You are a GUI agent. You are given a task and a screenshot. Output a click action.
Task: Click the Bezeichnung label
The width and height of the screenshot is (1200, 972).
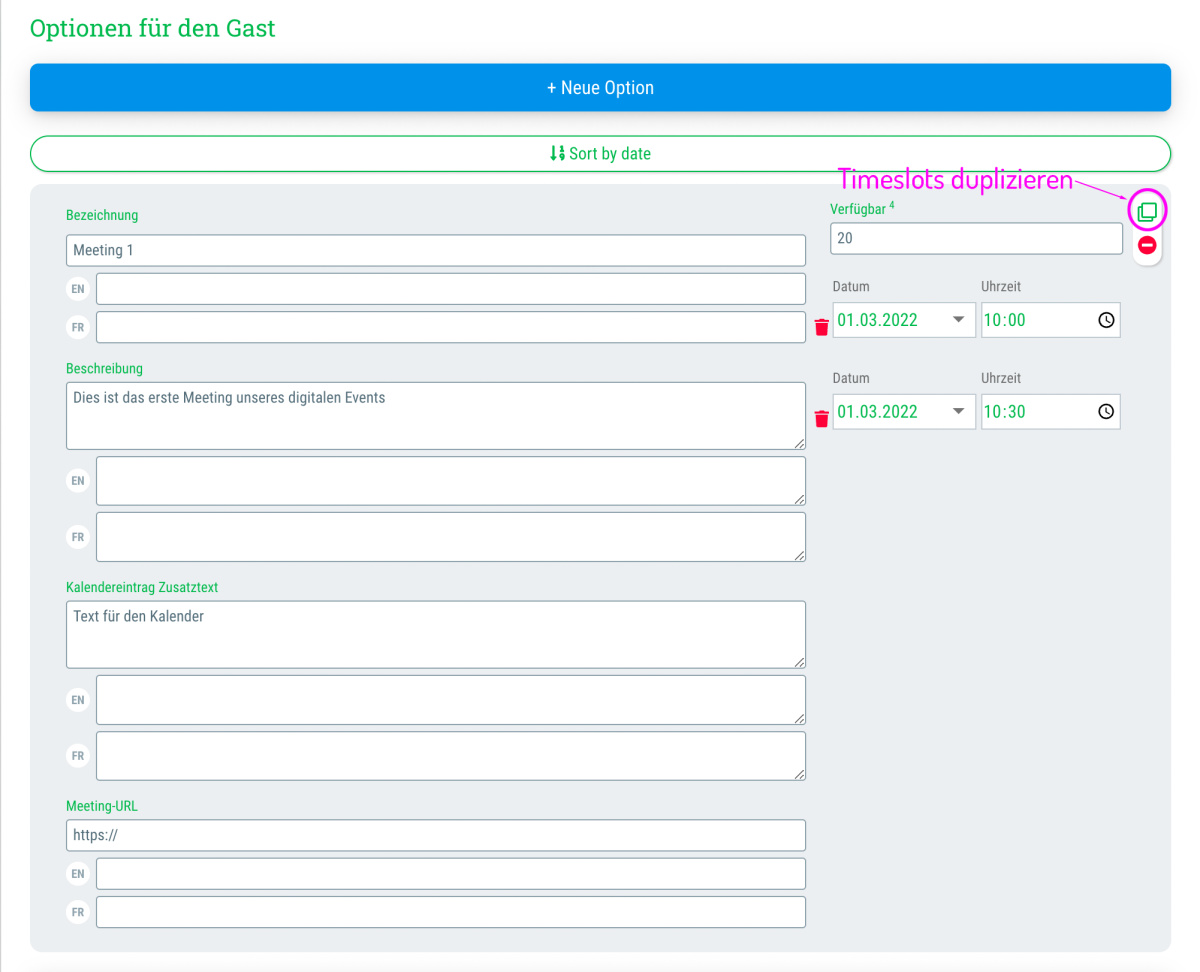102,215
